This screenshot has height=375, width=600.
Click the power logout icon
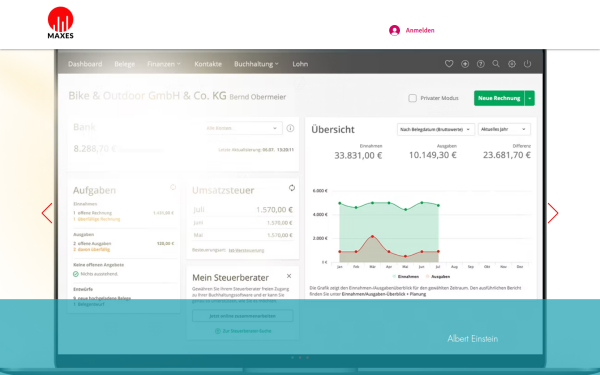[527, 64]
